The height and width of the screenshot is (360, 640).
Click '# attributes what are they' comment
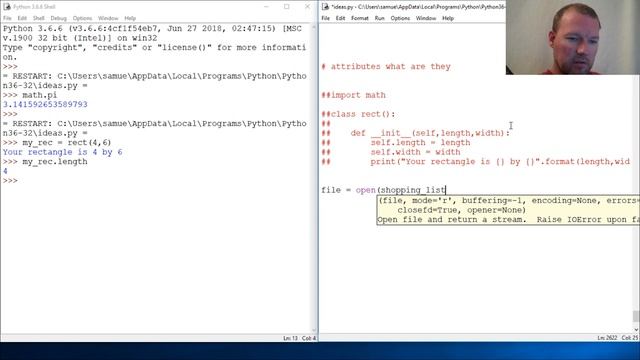[x=386, y=67]
